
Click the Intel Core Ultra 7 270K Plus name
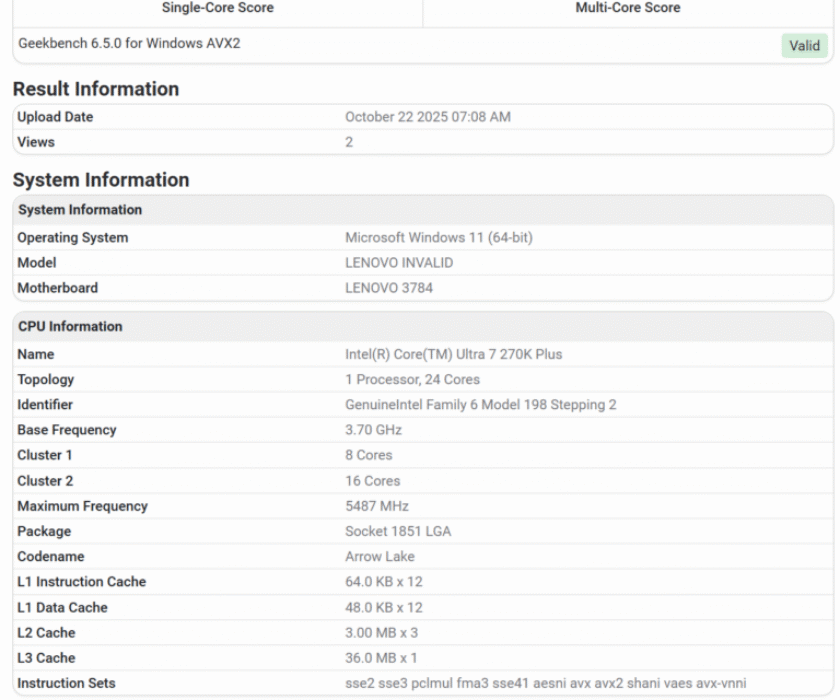tap(455, 354)
